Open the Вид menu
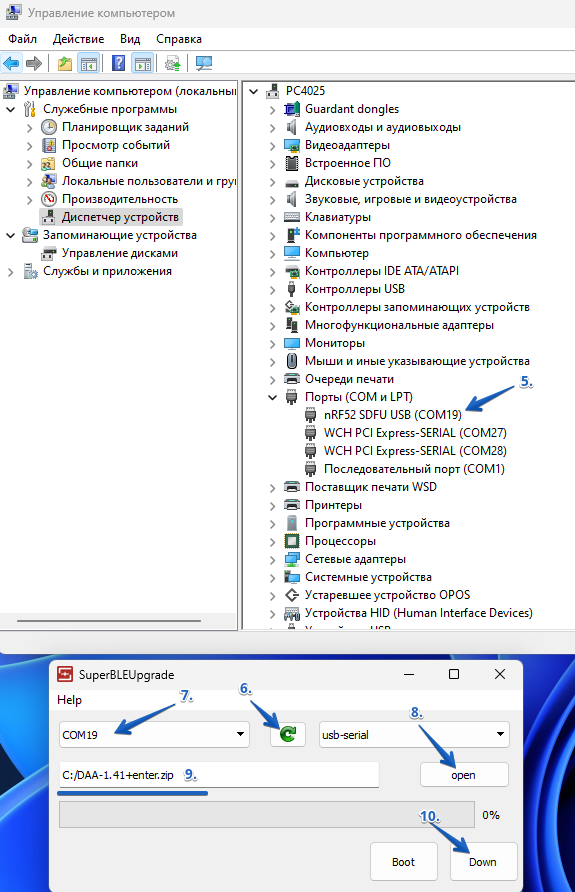 (130, 39)
